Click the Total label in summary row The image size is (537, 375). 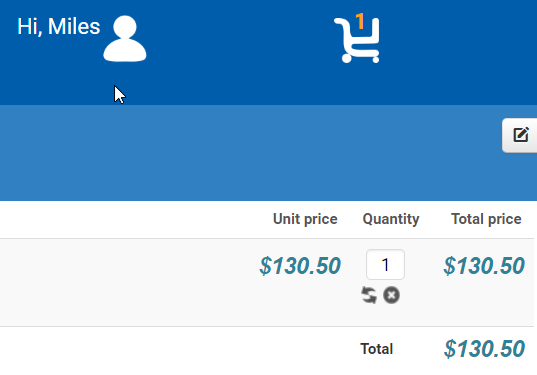[376, 349]
